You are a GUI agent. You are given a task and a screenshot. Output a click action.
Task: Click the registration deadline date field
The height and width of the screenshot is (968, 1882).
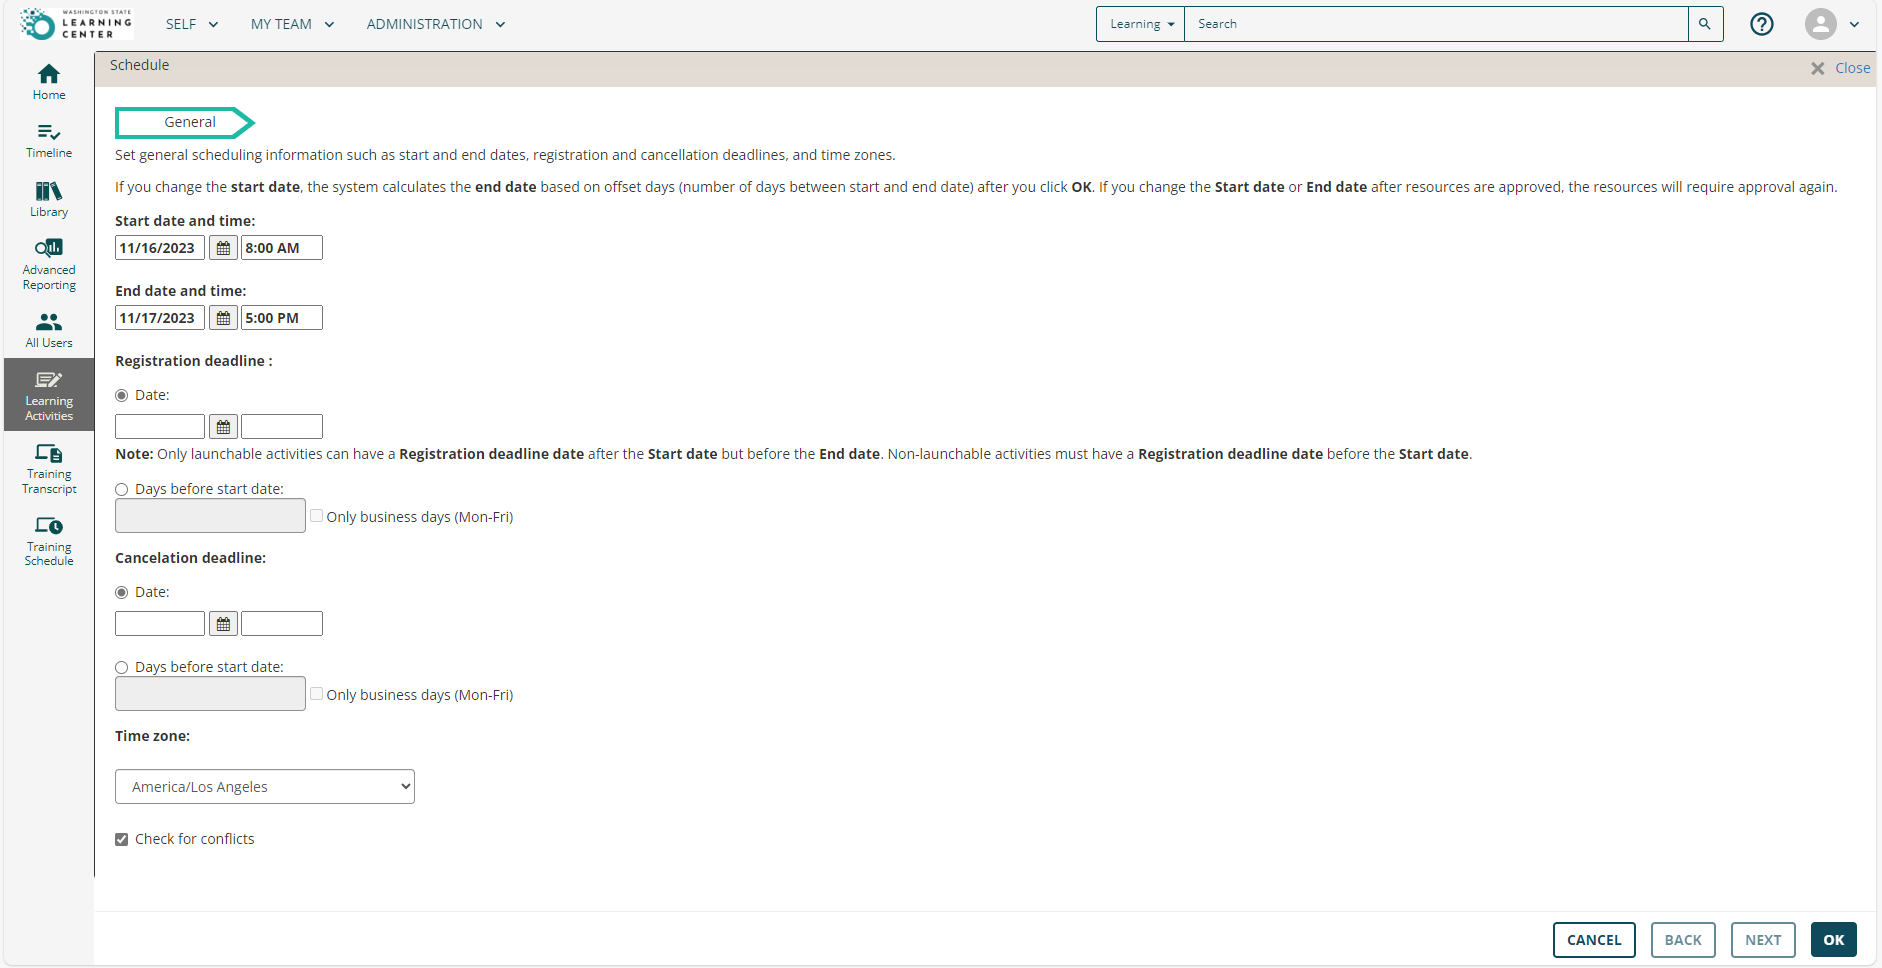coord(160,427)
